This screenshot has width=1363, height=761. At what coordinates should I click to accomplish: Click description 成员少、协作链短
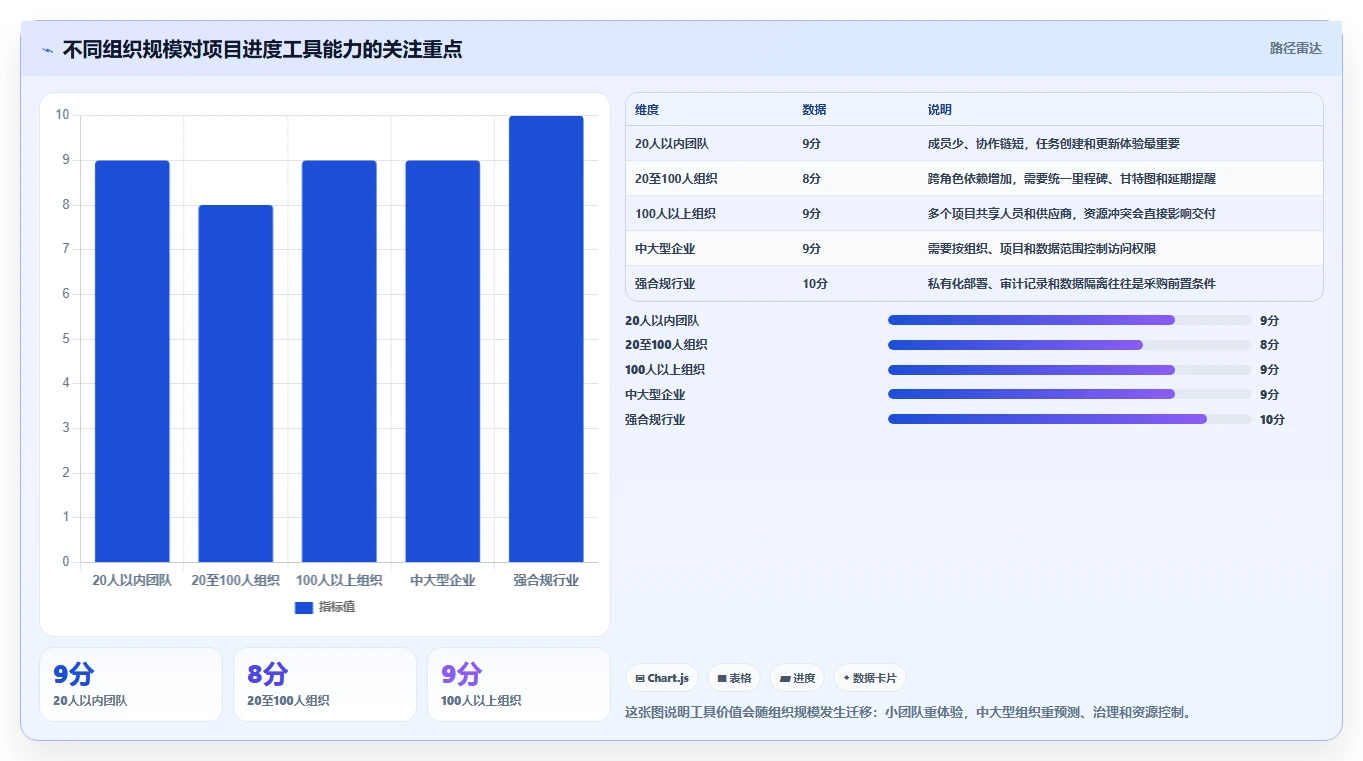1054,144
